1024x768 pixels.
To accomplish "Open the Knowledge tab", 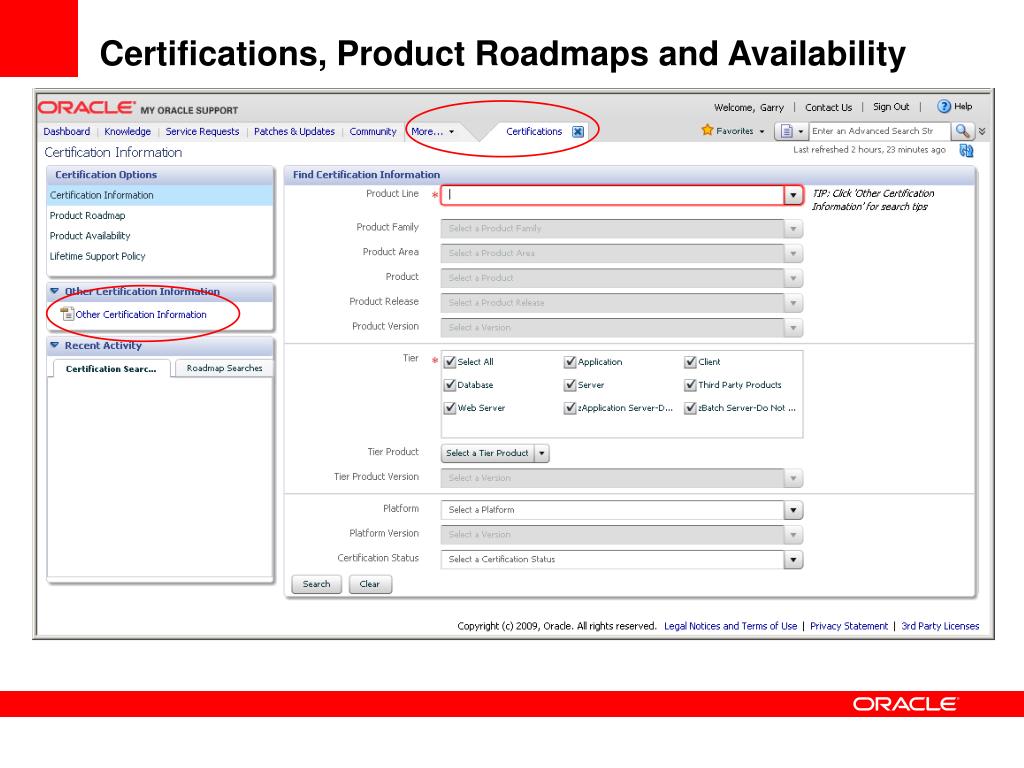I will [x=127, y=131].
